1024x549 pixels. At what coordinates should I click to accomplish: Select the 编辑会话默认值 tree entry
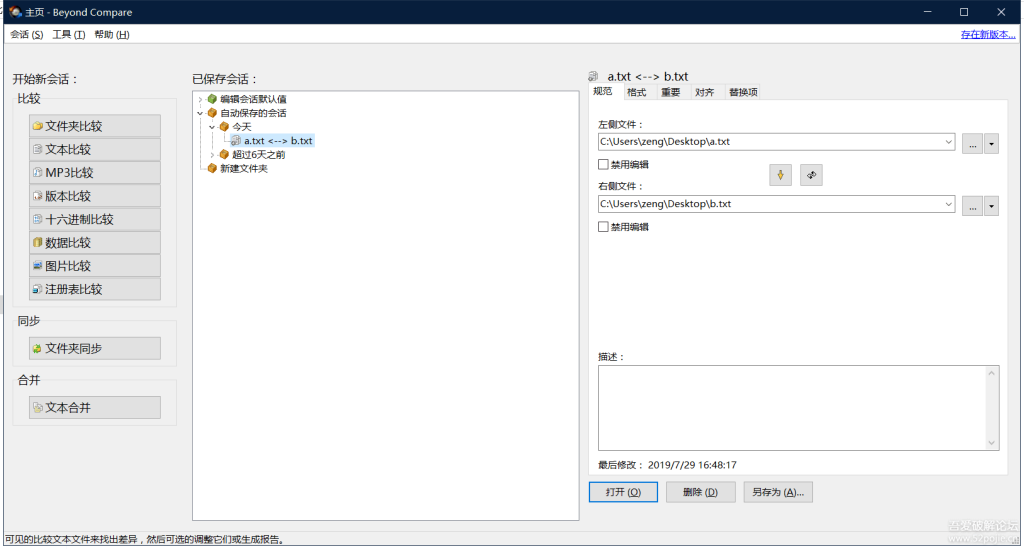(x=253, y=99)
